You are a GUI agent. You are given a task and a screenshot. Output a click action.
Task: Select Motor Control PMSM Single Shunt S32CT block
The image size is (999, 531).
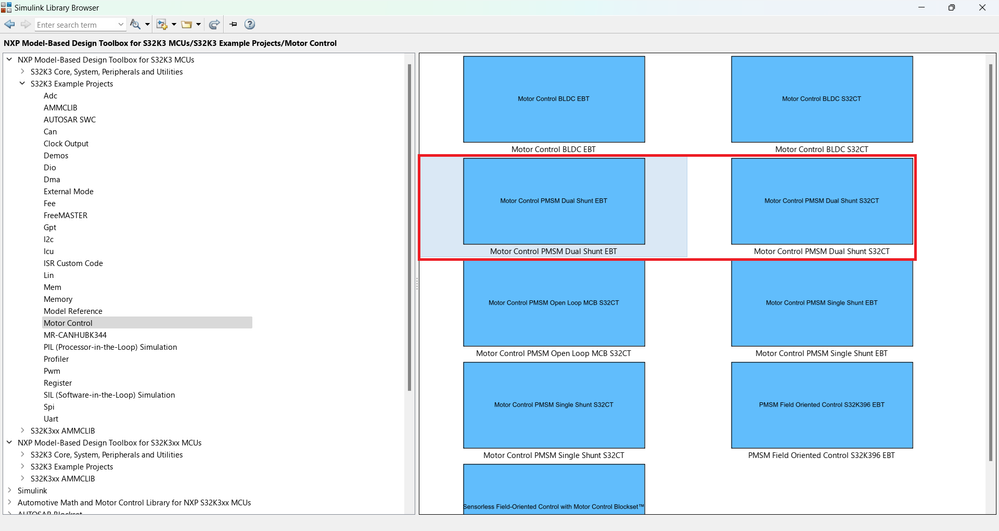pos(554,405)
